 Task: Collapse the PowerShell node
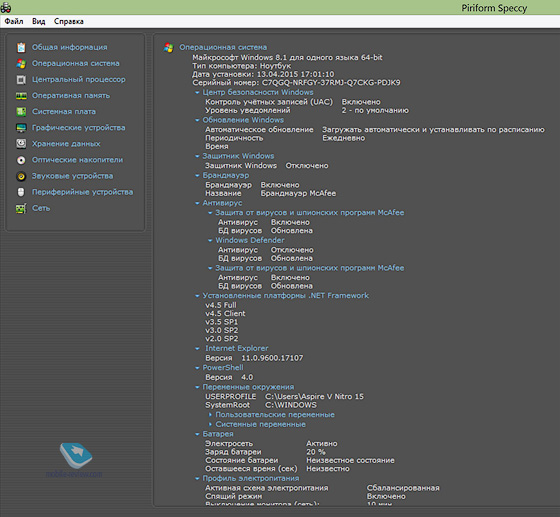(197, 368)
